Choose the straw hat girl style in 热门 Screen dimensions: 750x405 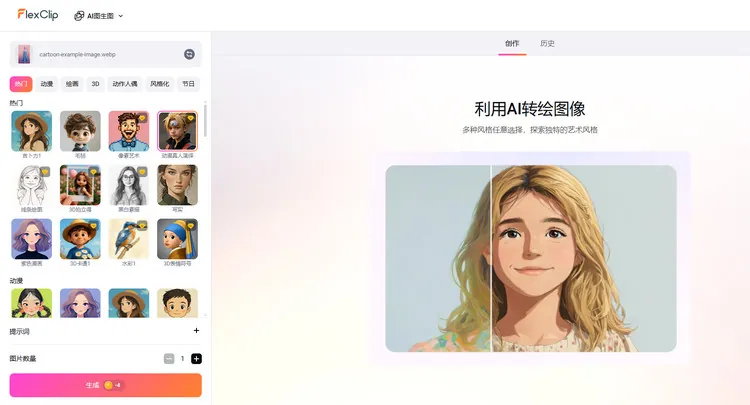pos(32,131)
